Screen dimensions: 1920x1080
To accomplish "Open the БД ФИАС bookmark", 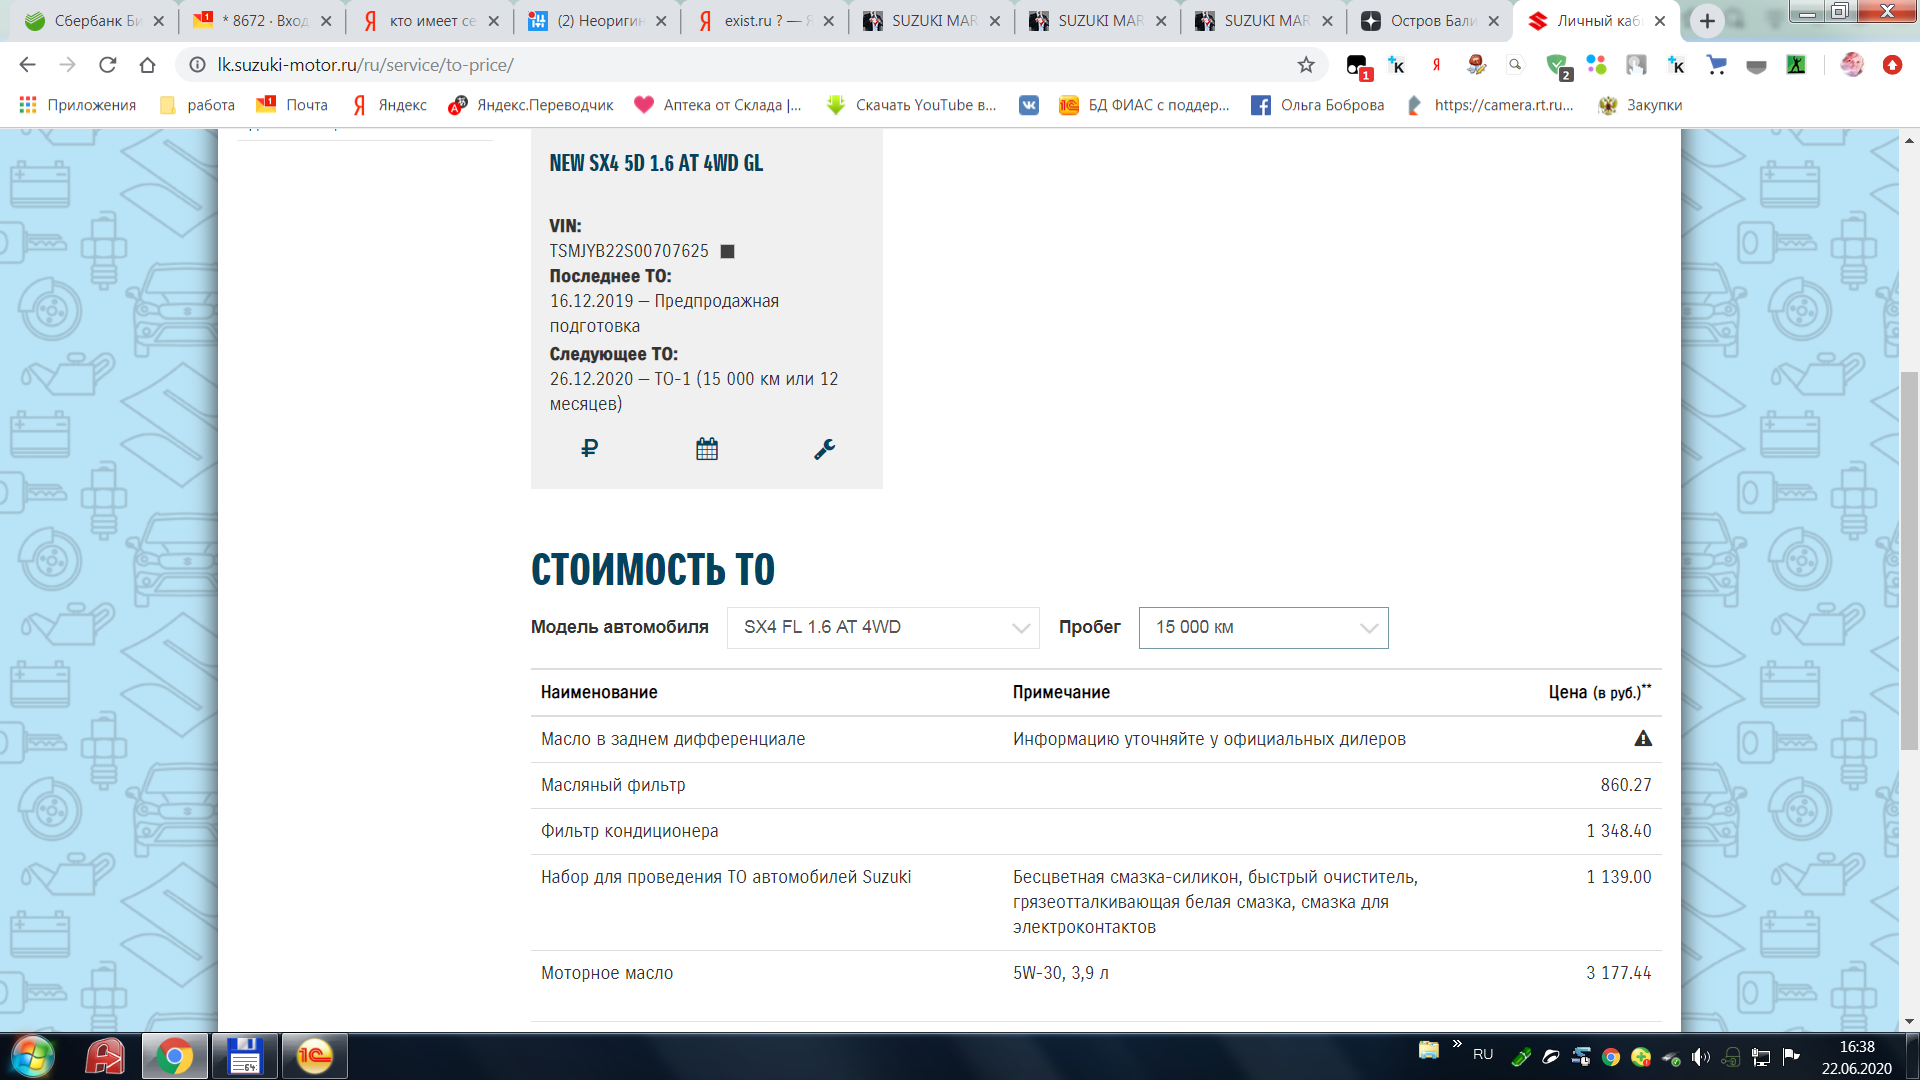I will coord(1144,105).
